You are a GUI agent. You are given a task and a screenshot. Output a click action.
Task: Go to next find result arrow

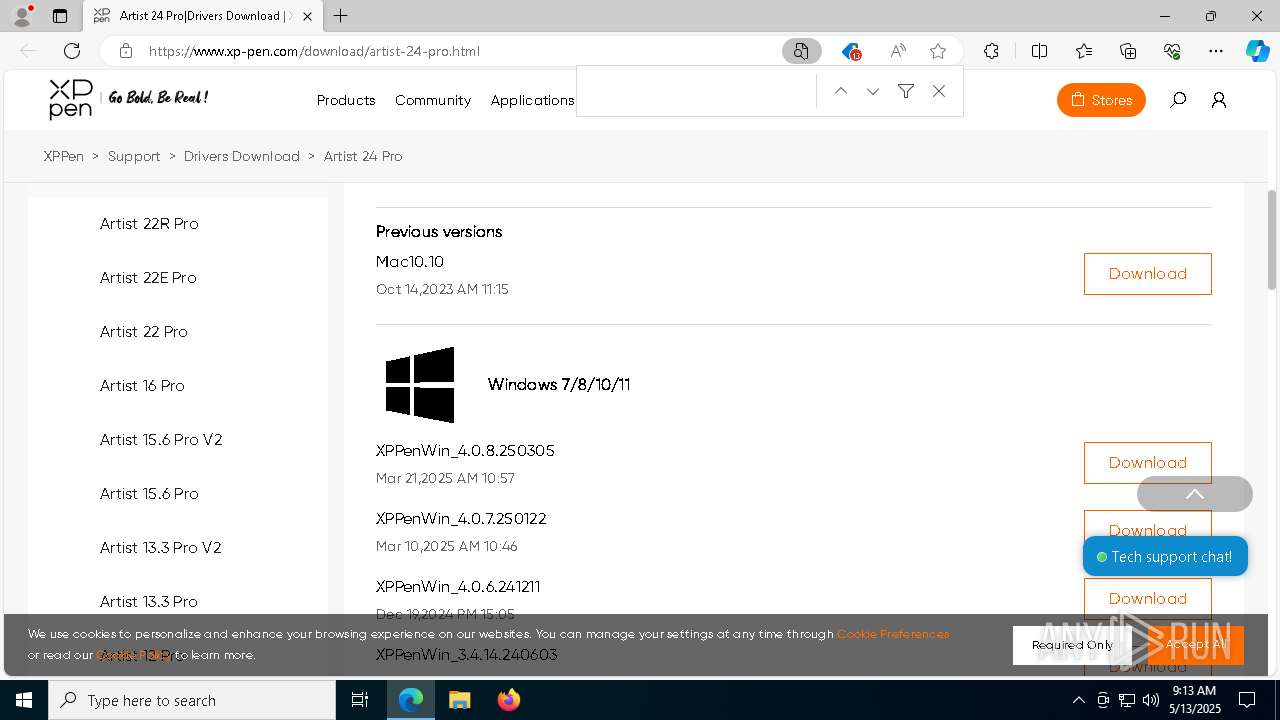click(x=873, y=91)
